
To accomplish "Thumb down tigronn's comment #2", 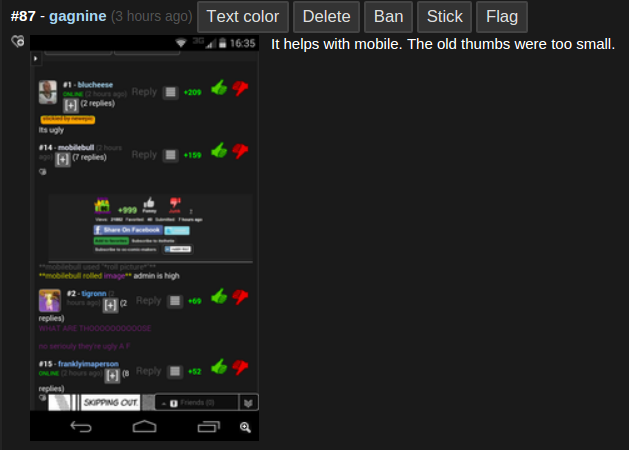I will 240,298.
